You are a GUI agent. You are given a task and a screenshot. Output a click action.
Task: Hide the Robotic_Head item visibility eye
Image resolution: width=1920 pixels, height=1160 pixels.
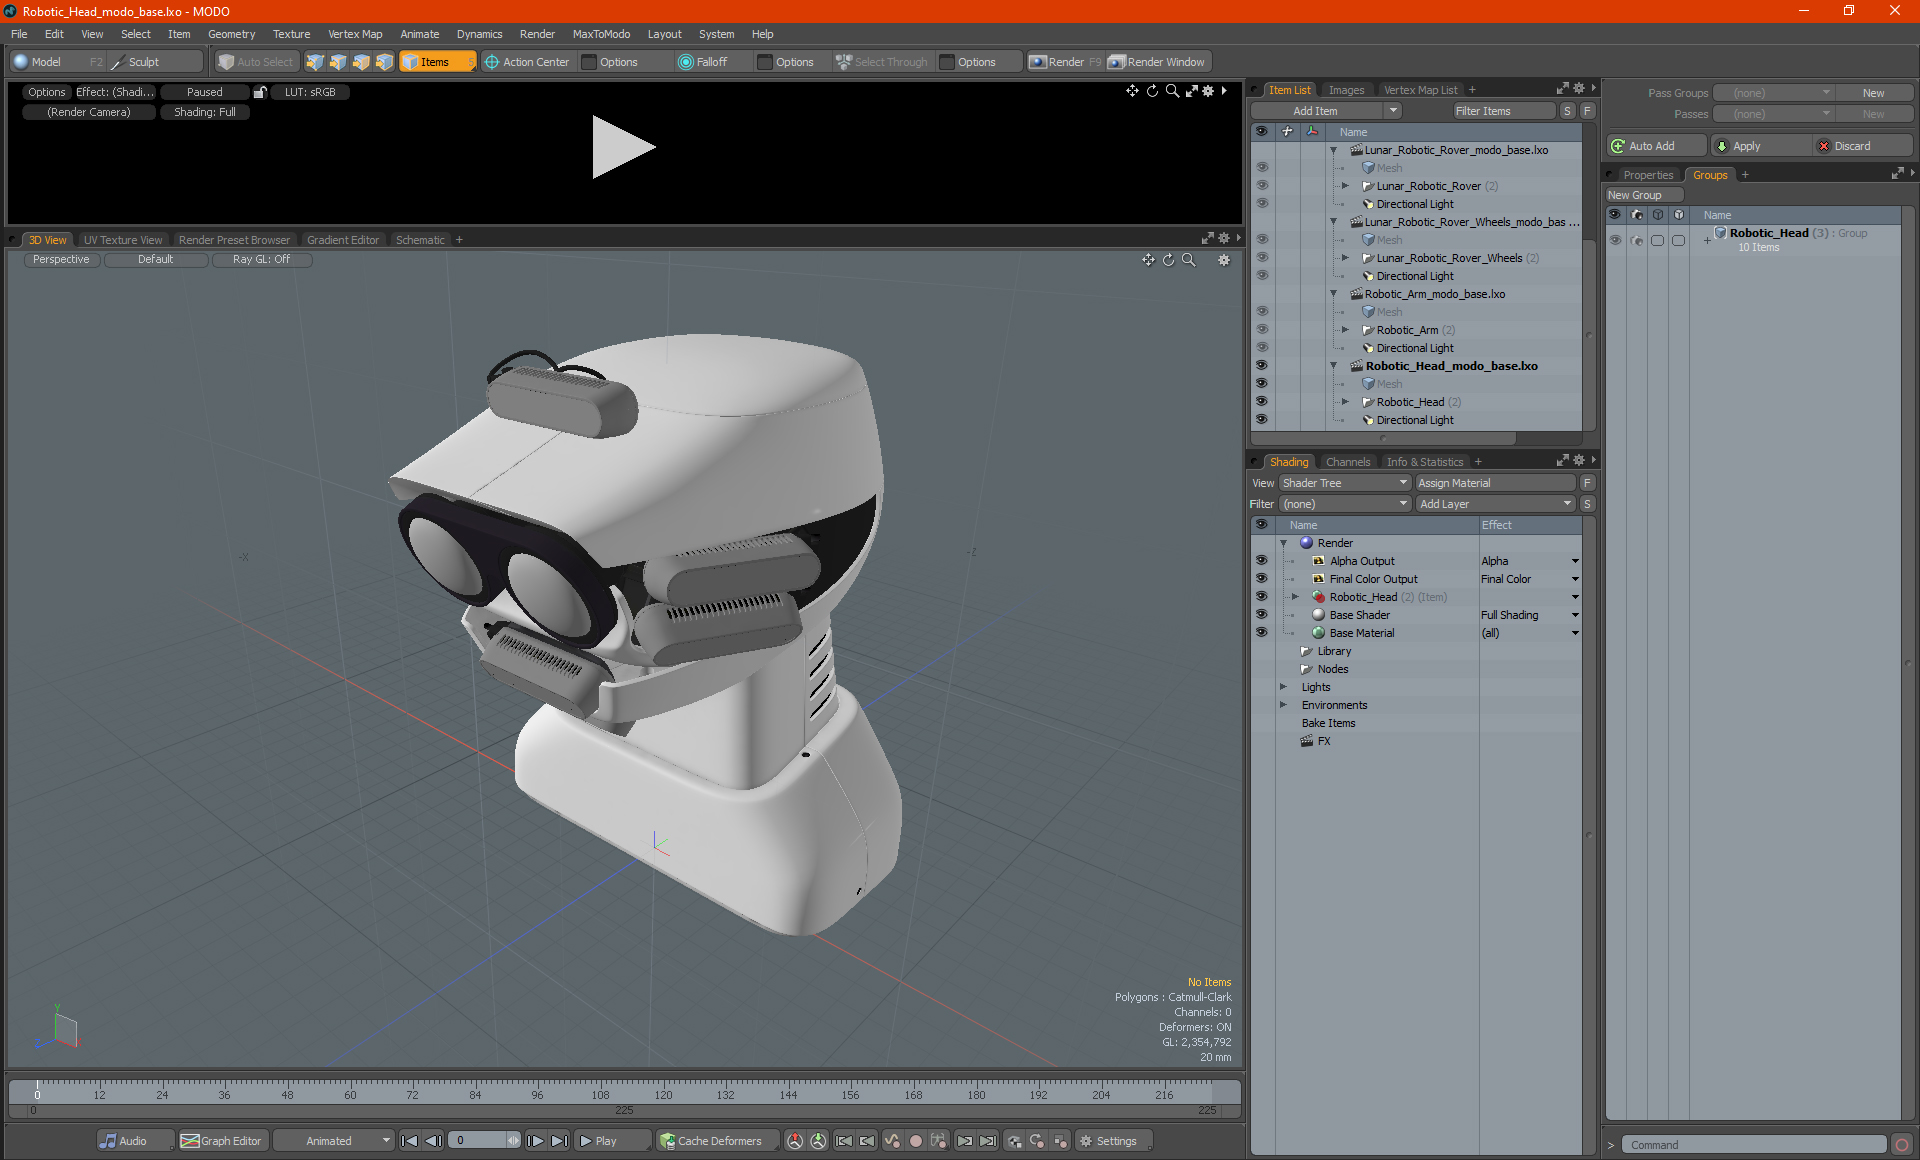(x=1261, y=402)
